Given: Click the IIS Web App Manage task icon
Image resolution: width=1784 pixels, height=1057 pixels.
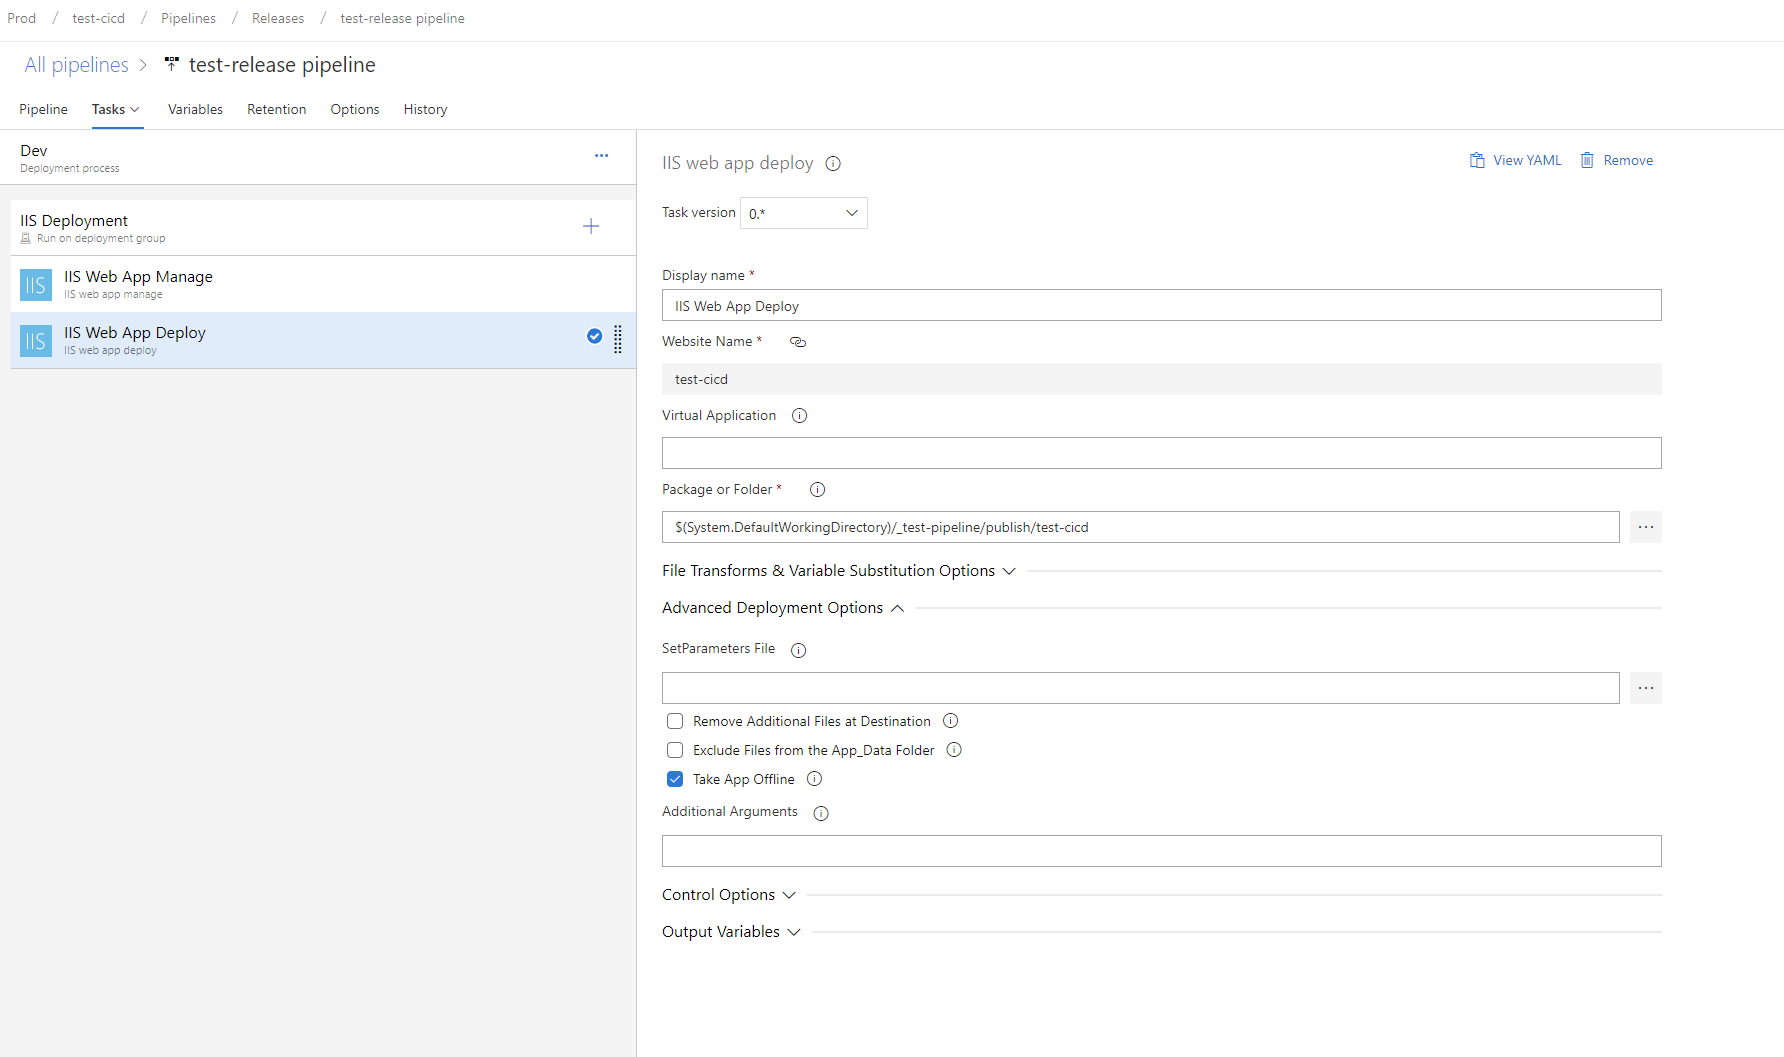Looking at the screenshot, I should [x=36, y=285].
